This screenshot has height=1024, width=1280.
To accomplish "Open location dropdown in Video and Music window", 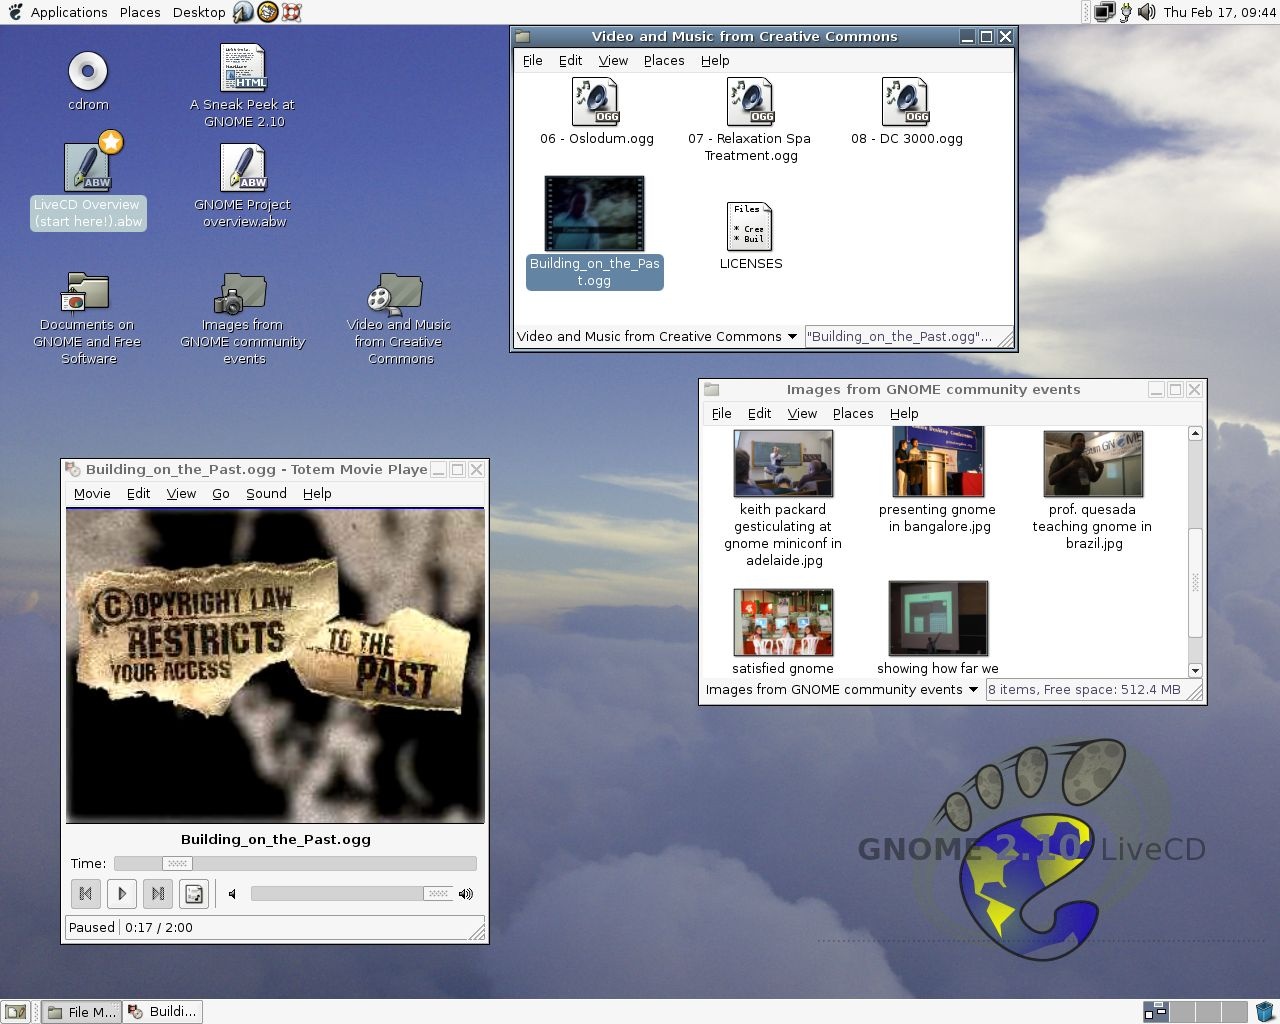I will click(657, 337).
